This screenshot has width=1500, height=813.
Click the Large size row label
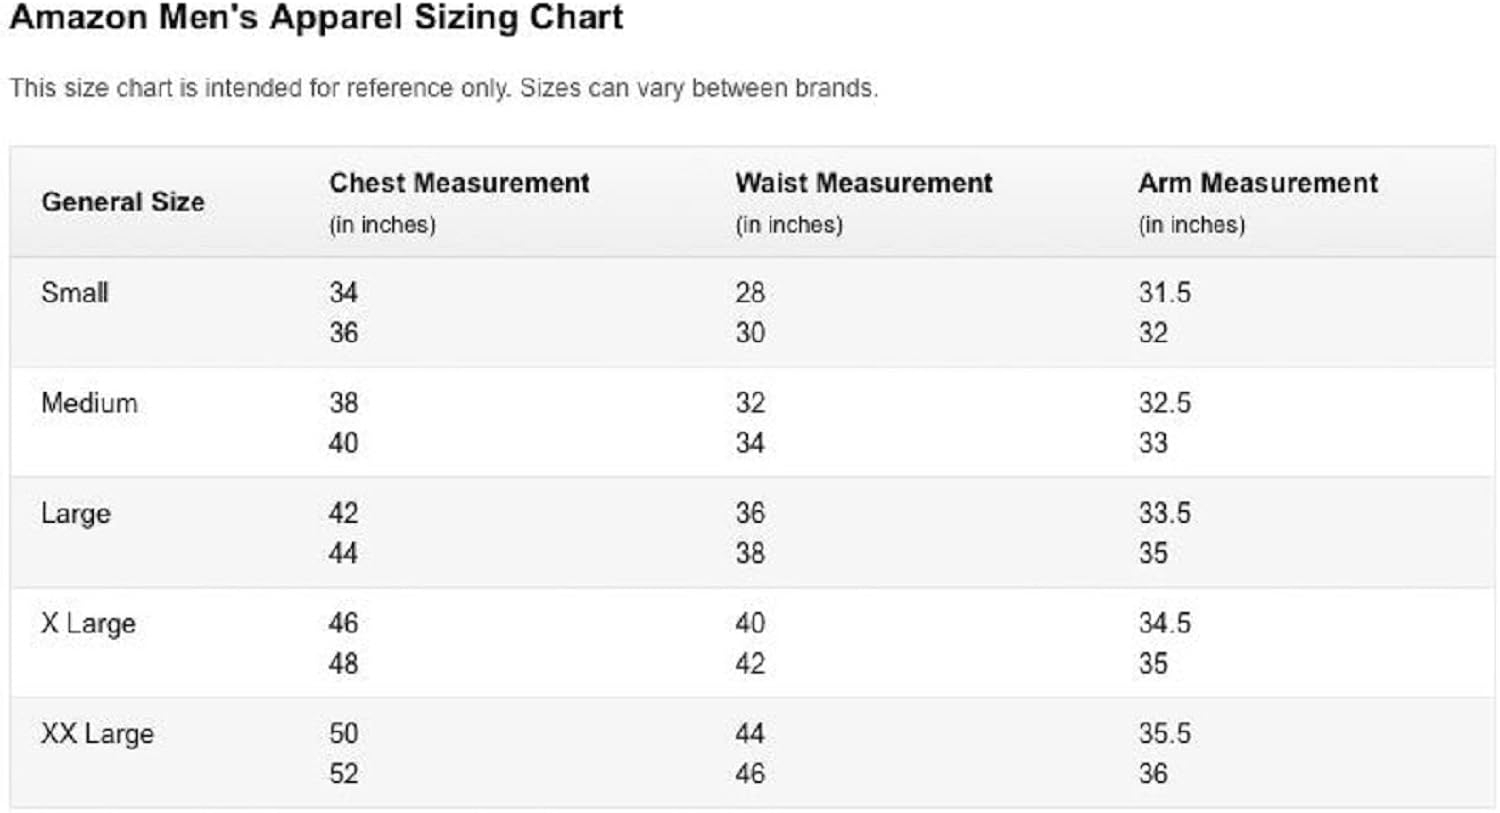click(x=76, y=514)
